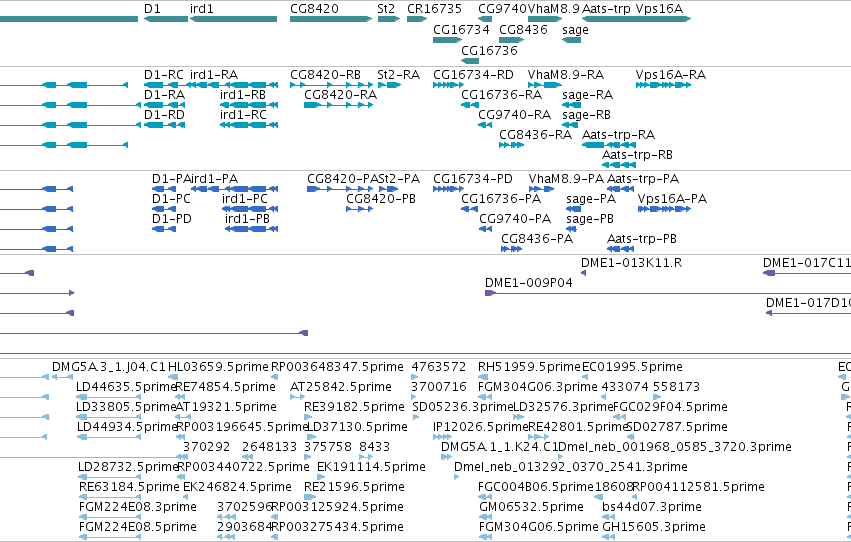The width and height of the screenshot is (851, 542).
Task: Click the GH15605.3prime EST label
Action: click(x=654, y=527)
